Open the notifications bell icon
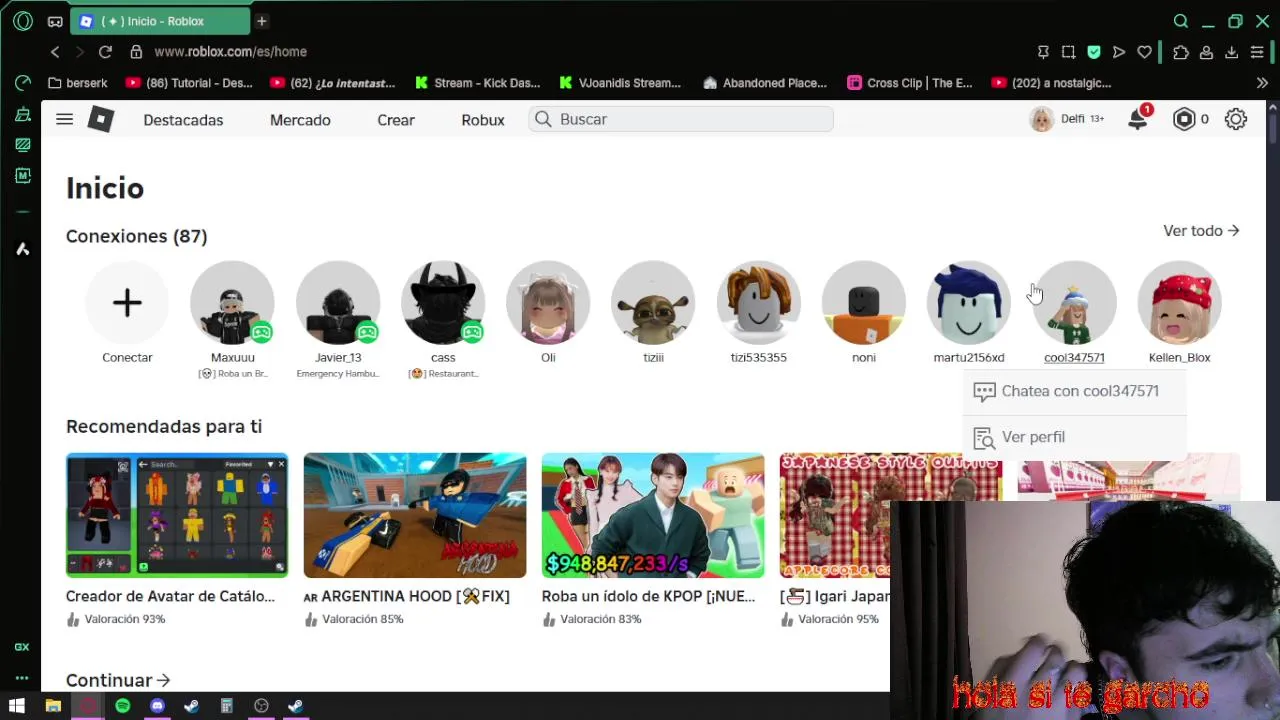Screen dimensions: 1280x720 coord(1138,119)
